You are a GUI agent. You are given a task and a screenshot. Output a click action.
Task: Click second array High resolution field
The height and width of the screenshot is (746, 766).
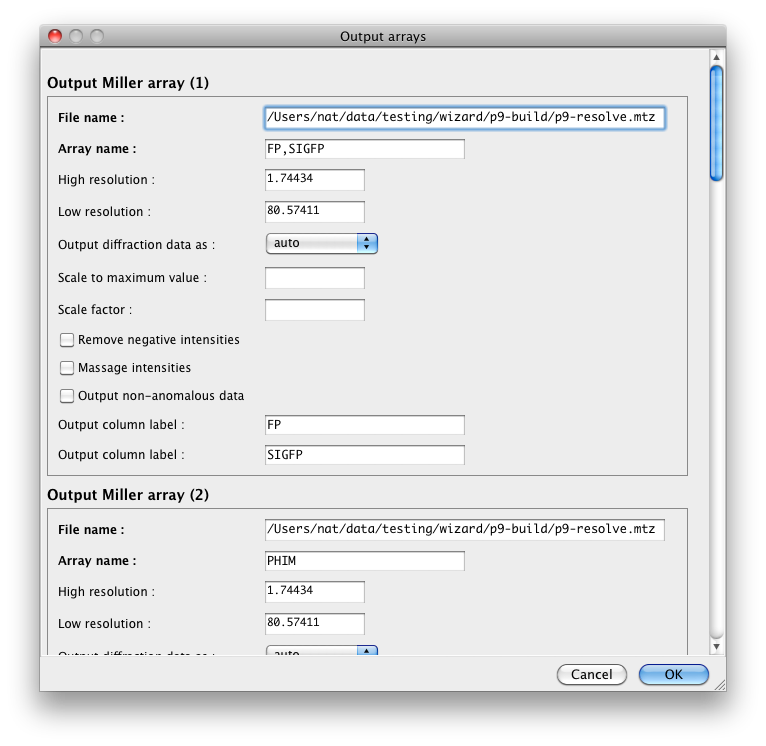[314, 592]
